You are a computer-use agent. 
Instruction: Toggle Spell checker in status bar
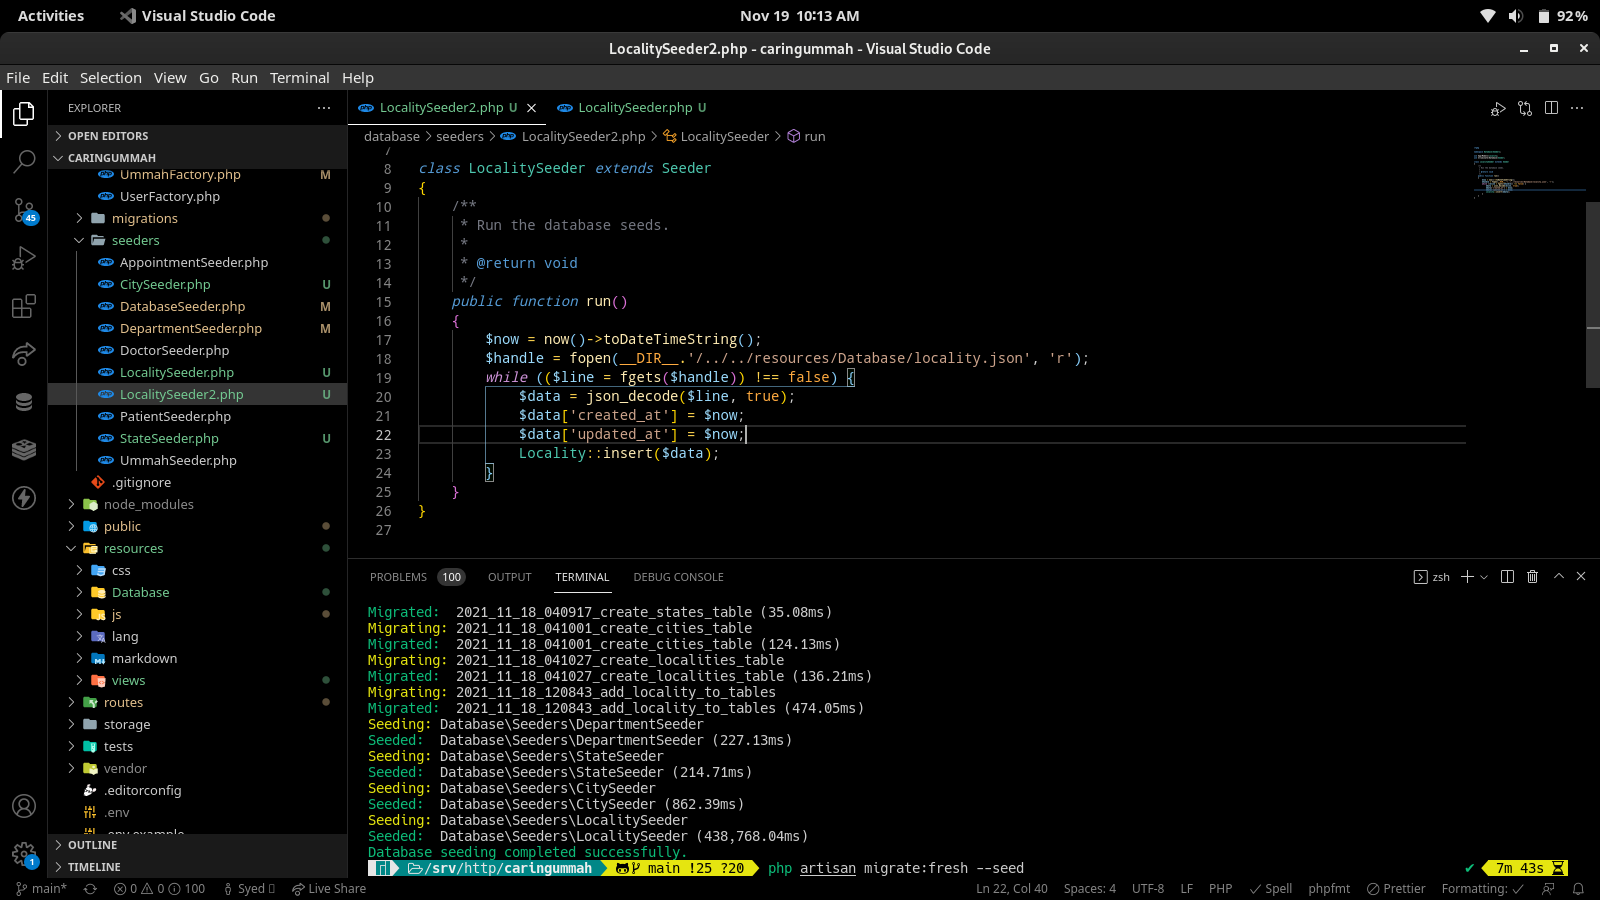(1271, 889)
